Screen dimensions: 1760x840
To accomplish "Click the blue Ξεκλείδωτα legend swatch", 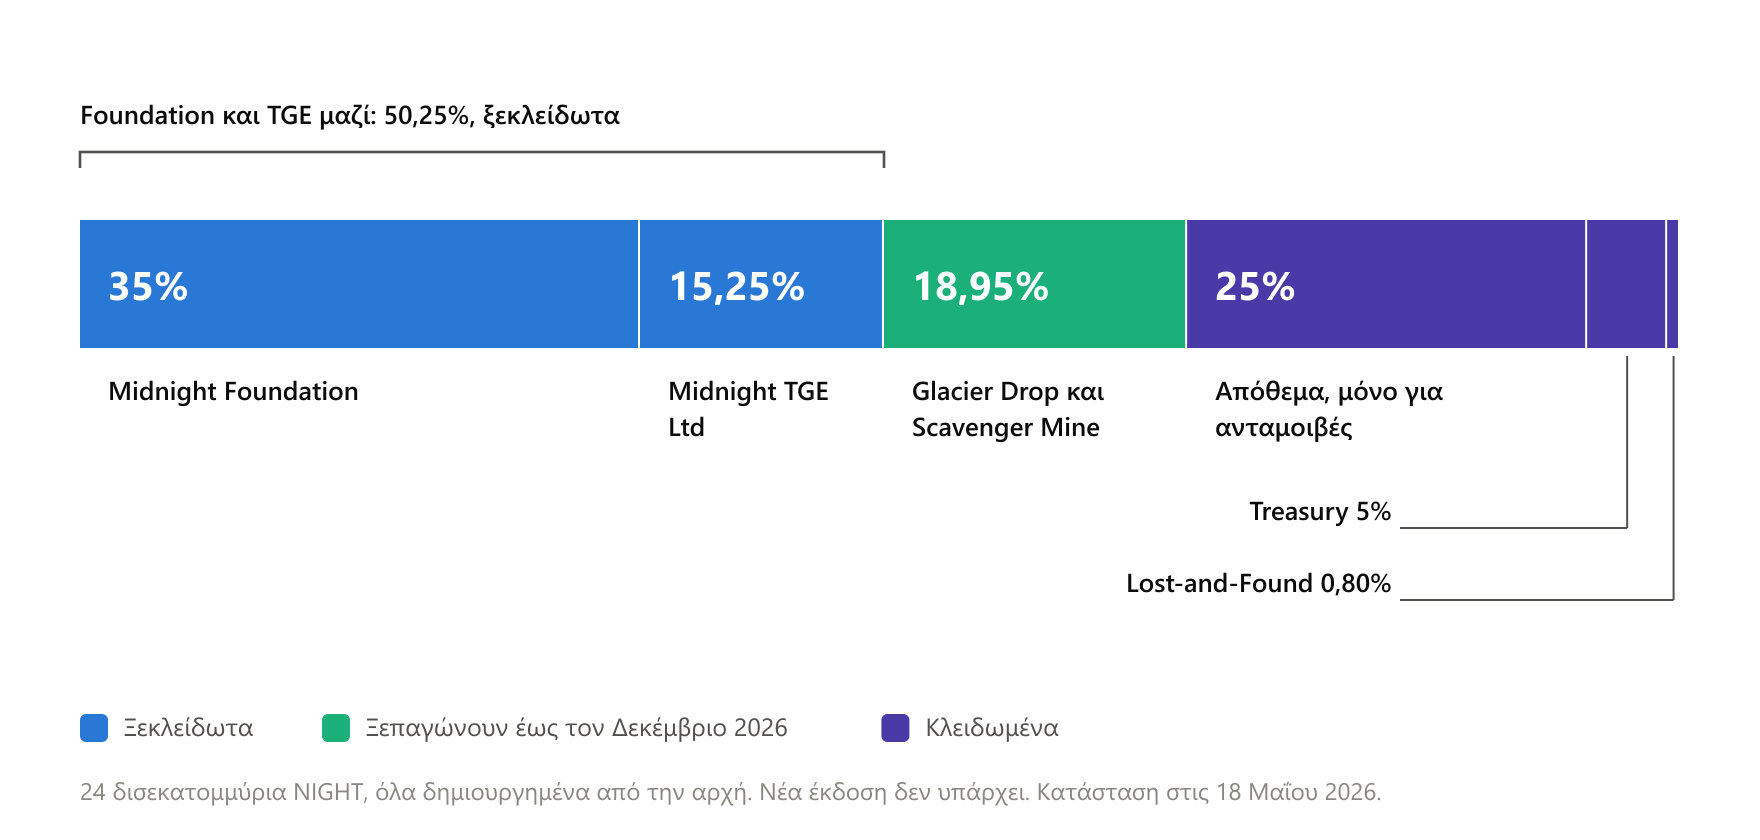I will [x=94, y=728].
